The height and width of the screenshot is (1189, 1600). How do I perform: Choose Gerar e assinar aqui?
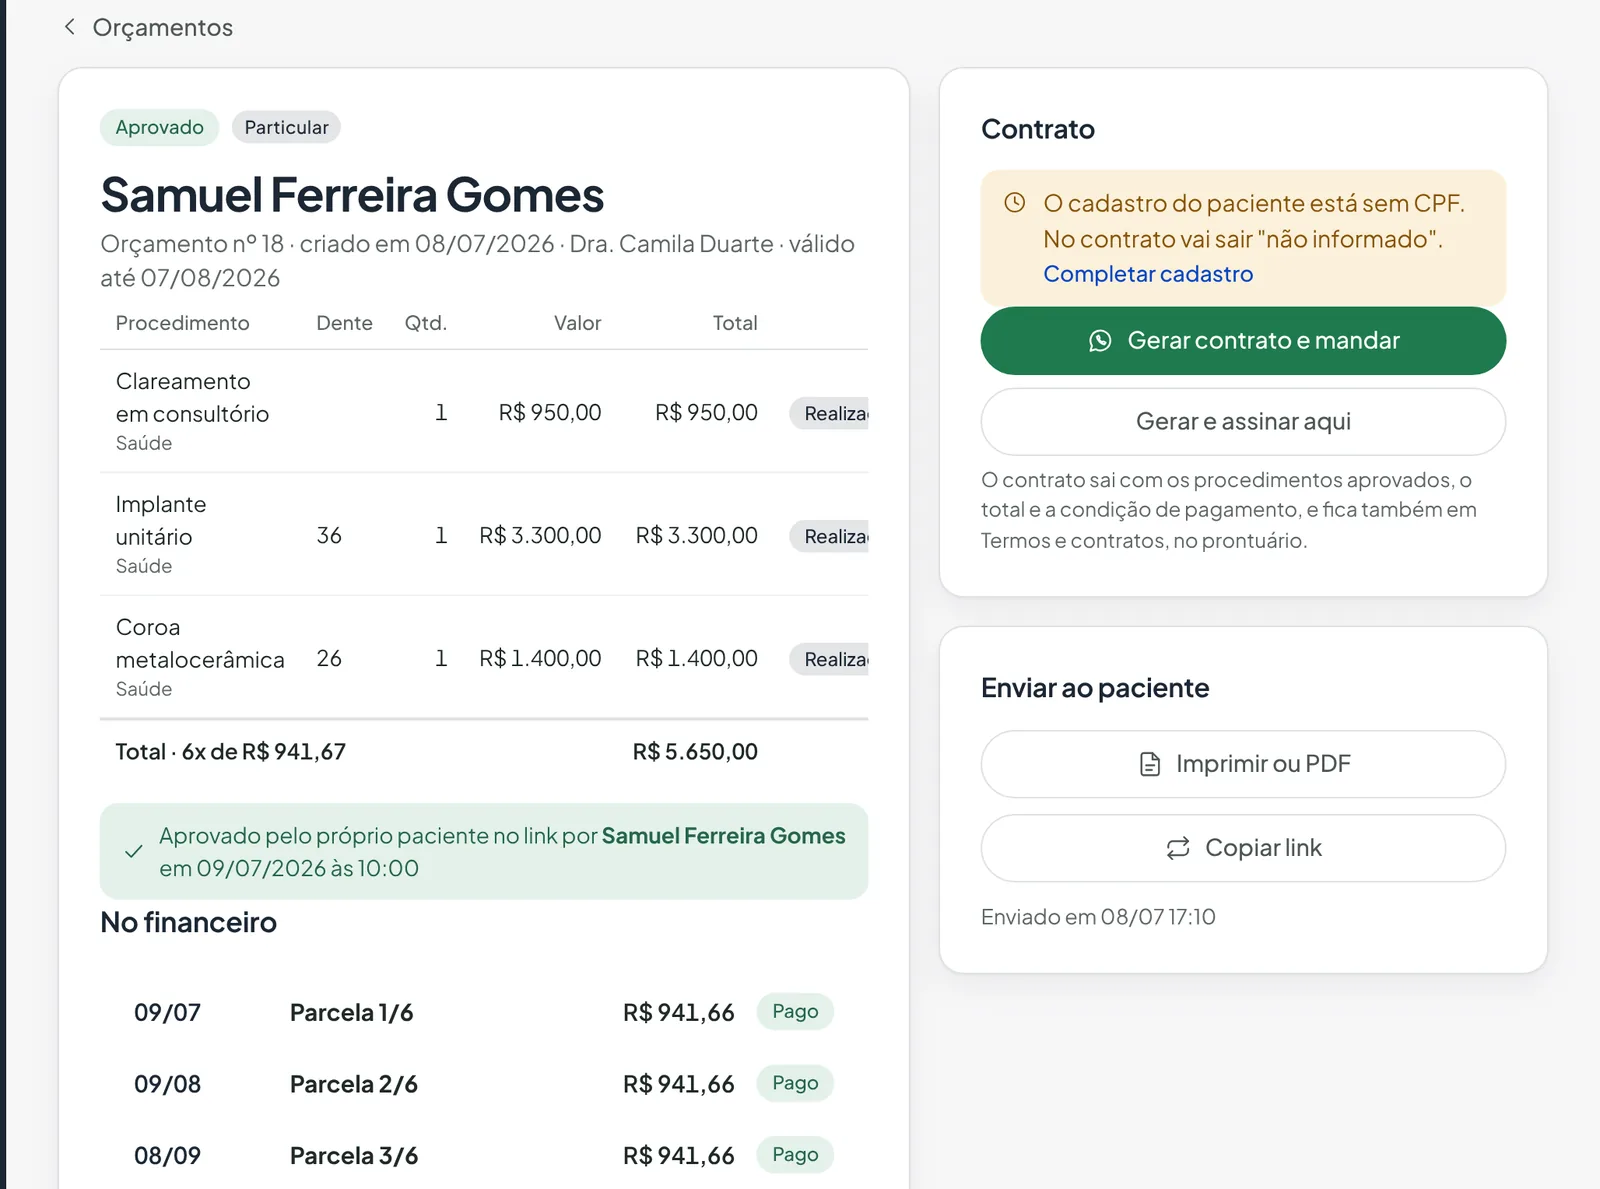point(1243,422)
